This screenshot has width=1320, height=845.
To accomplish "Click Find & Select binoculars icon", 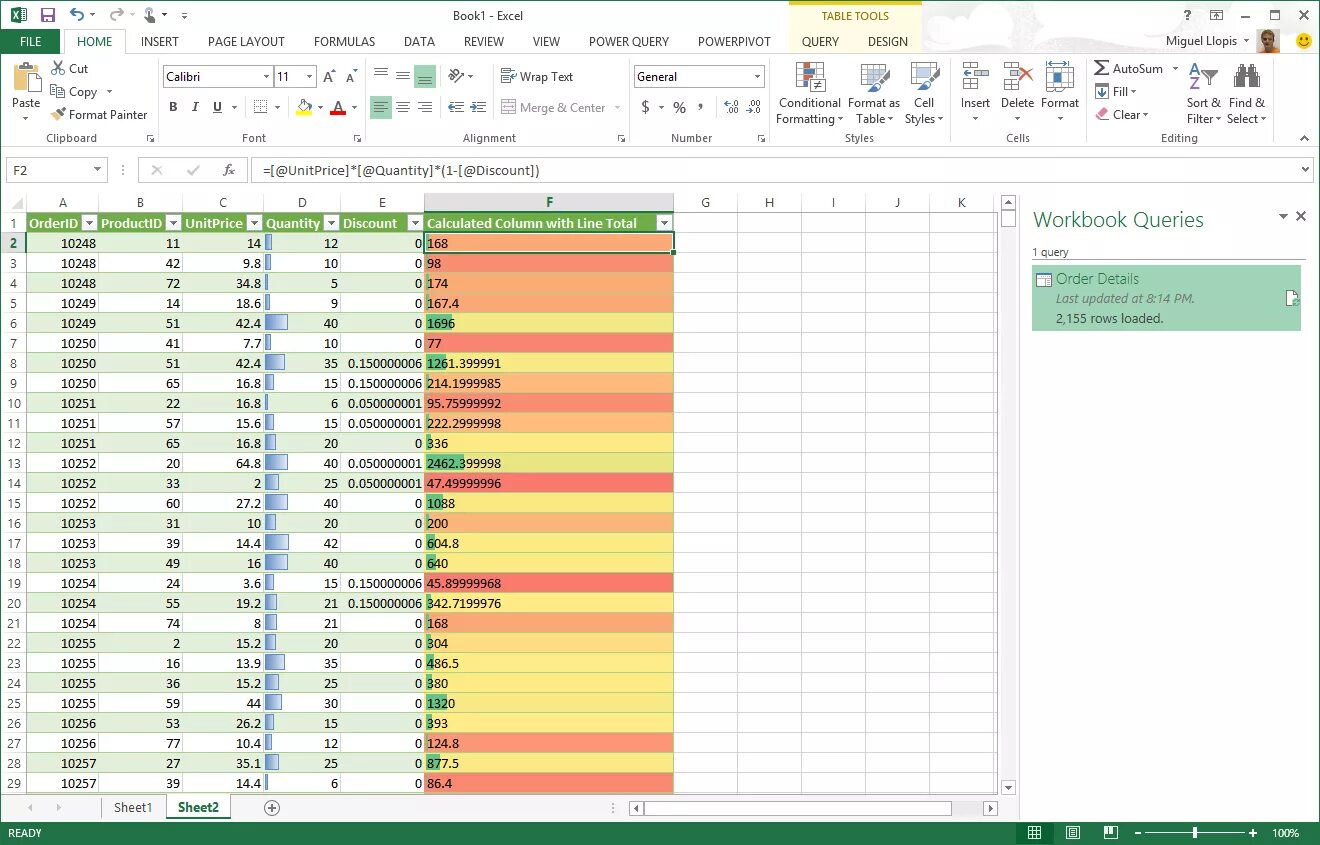I will pyautogui.click(x=1247, y=79).
